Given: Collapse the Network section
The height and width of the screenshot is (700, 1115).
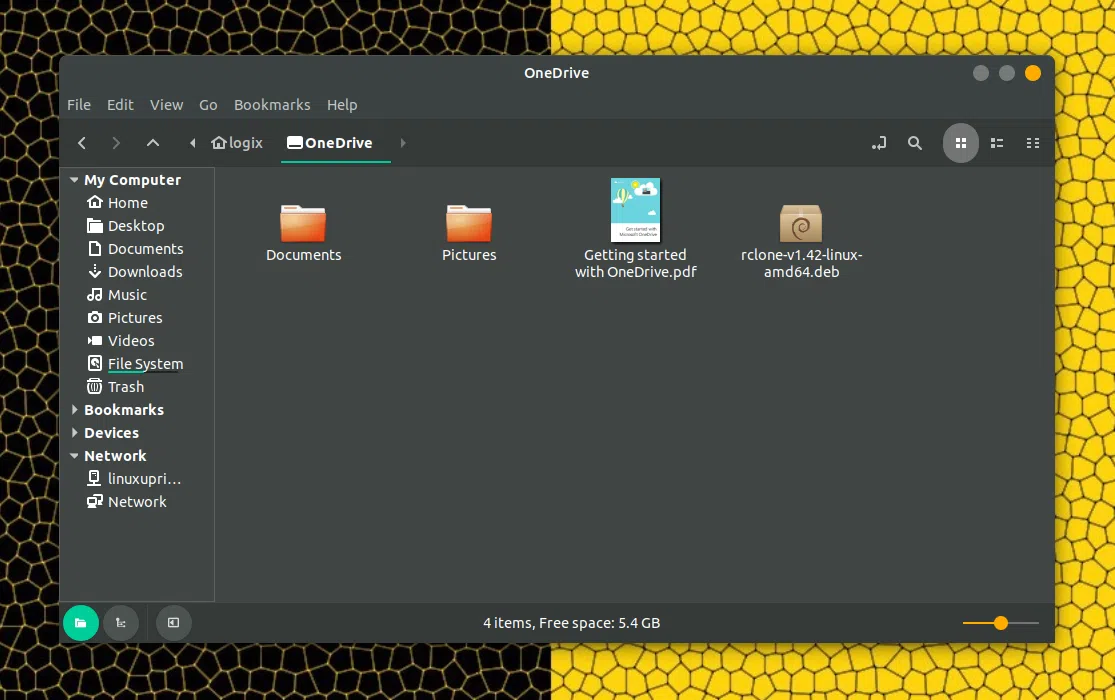Looking at the screenshot, I should (74, 455).
